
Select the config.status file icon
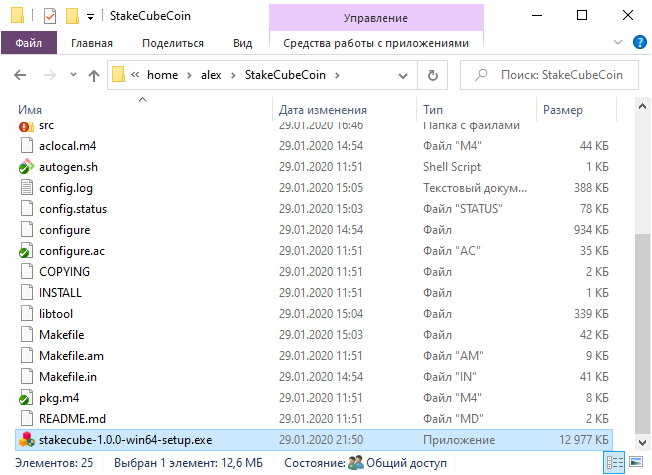click(27, 209)
